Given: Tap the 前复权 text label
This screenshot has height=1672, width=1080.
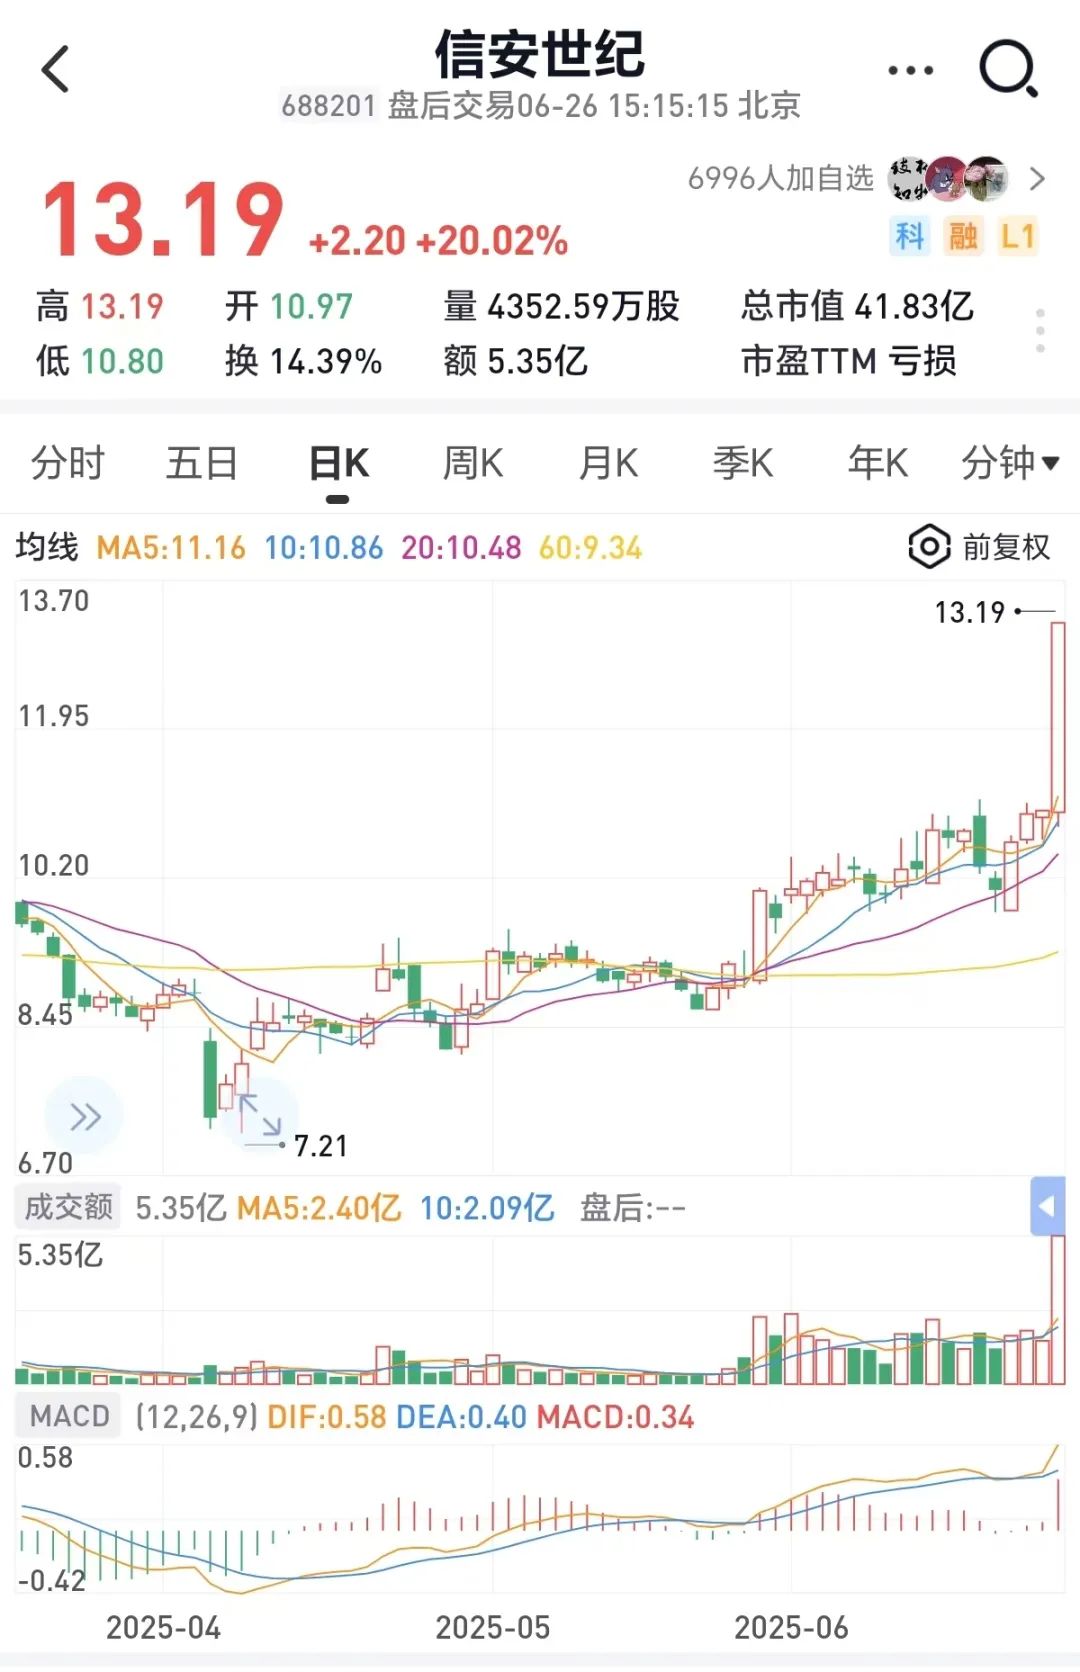Looking at the screenshot, I should [1006, 547].
